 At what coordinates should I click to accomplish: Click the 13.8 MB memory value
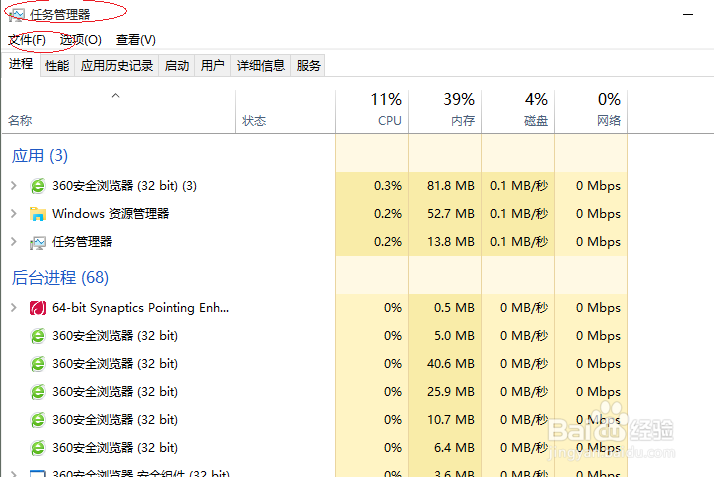pos(451,242)
